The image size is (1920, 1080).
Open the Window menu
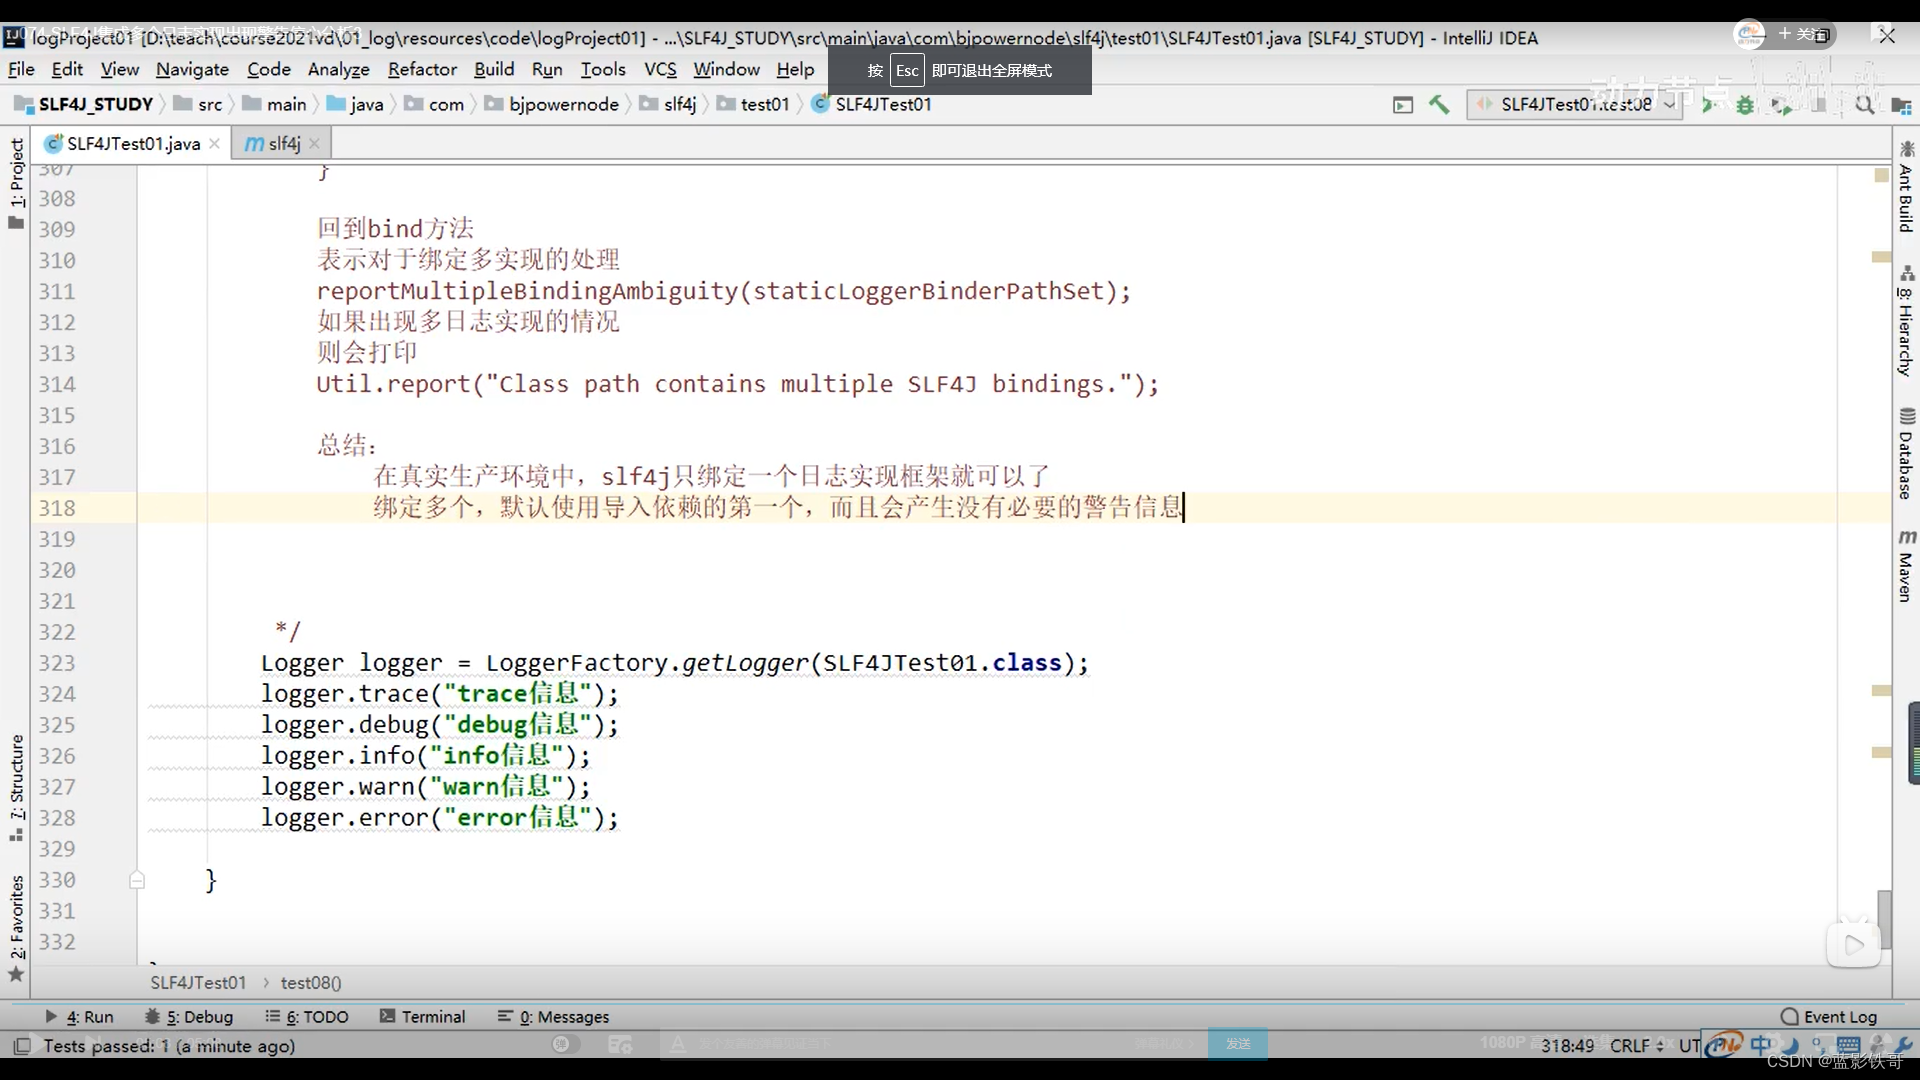(x=727, y=69)
